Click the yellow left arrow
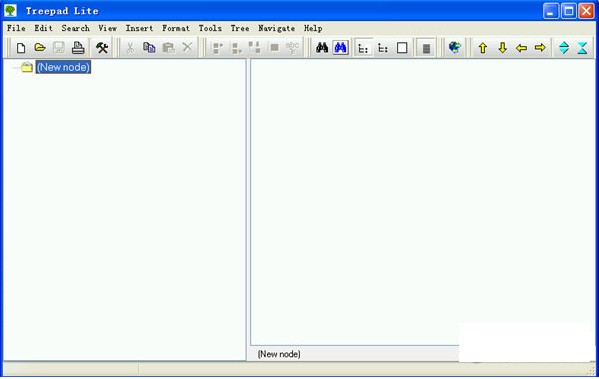The image size is (599, 379). 521,48
